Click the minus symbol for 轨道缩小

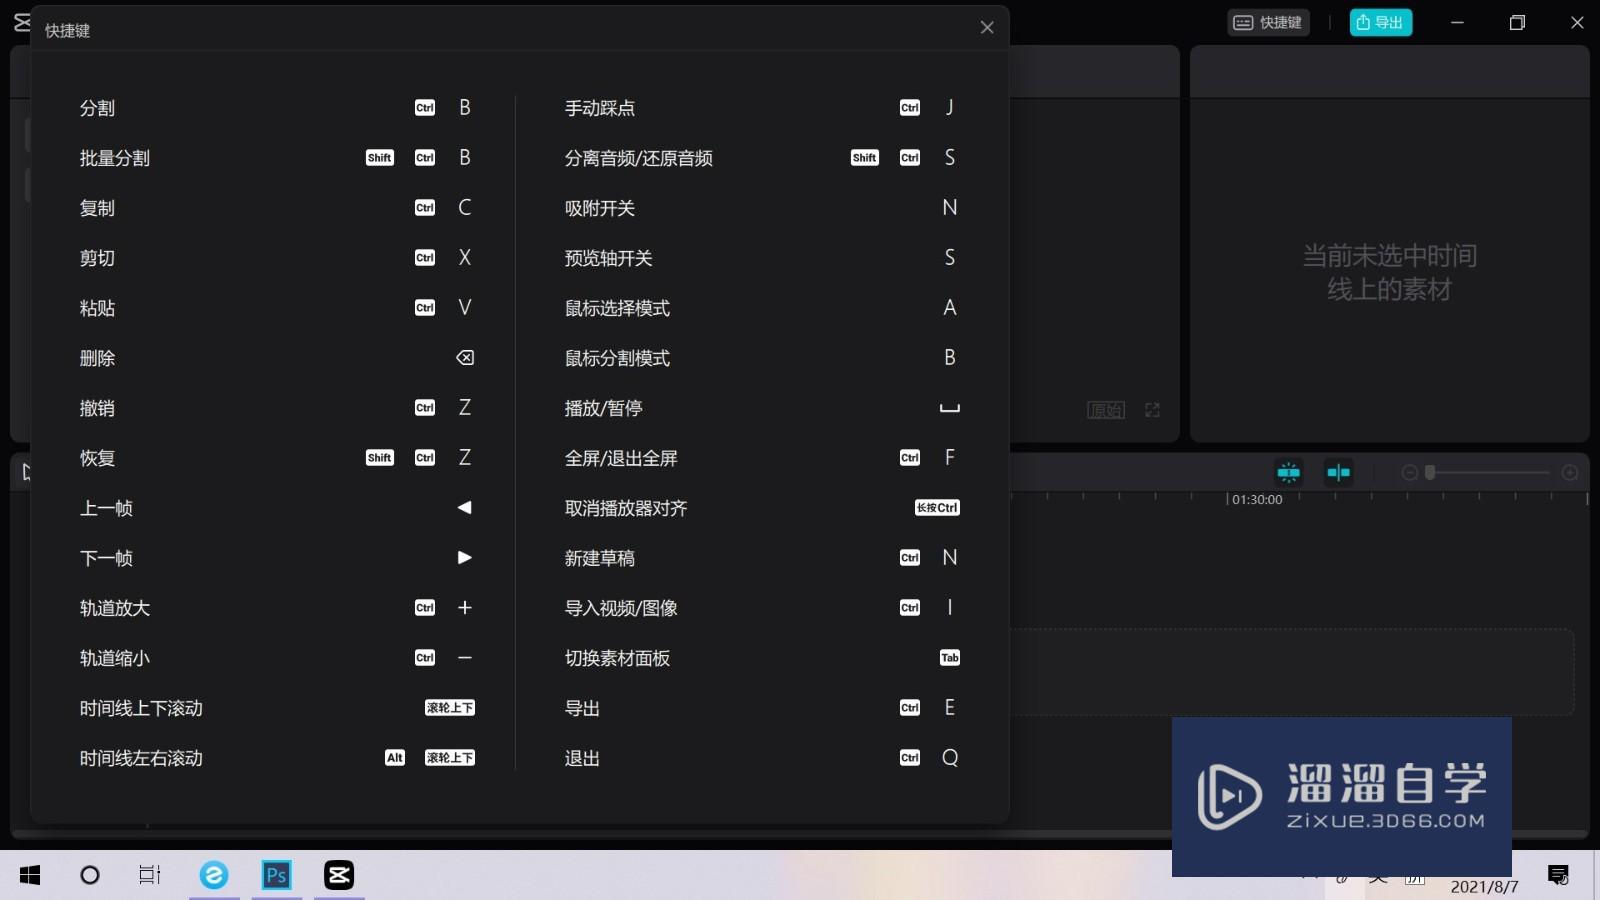pyautogui.click(x=465, y=658)
